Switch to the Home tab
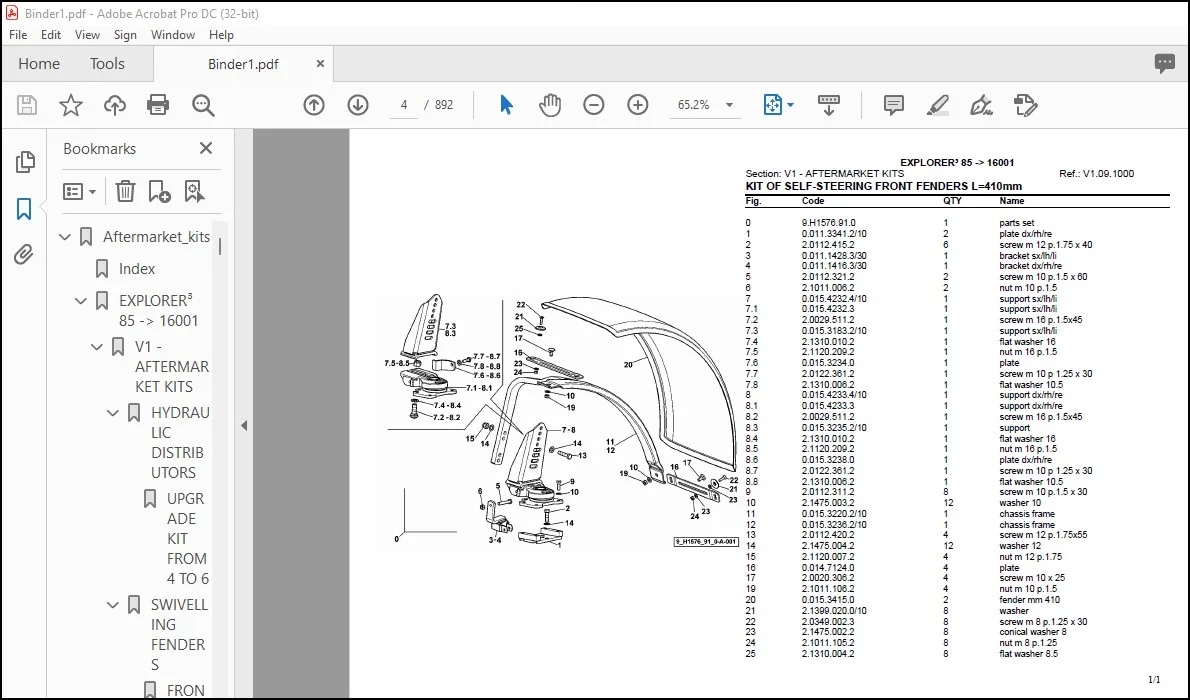Screen dimensions: 1190x700 point(39,64)
